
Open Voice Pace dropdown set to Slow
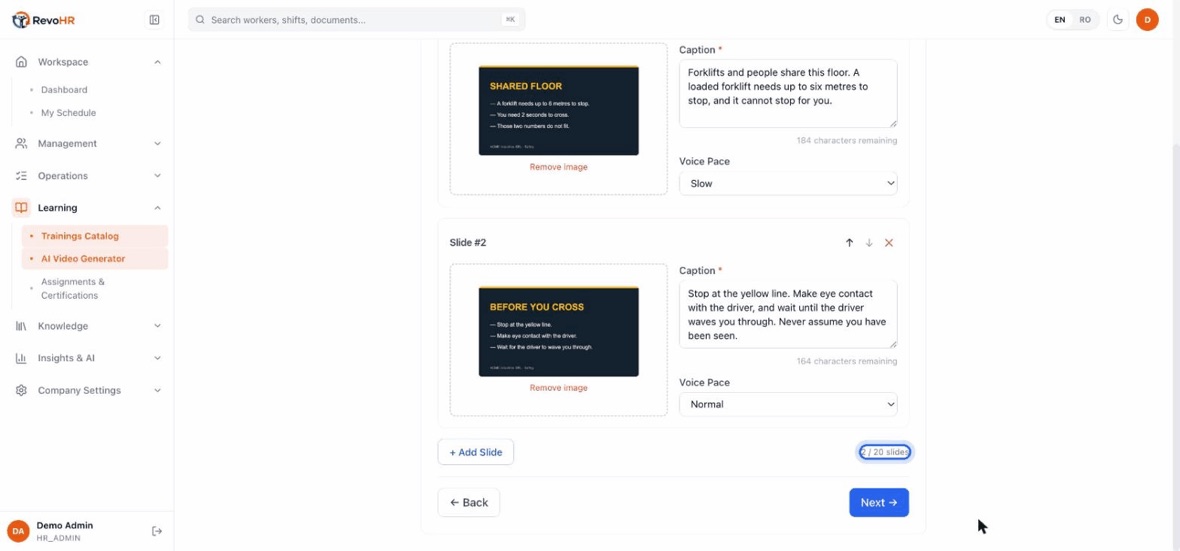[x=788, y=183]
